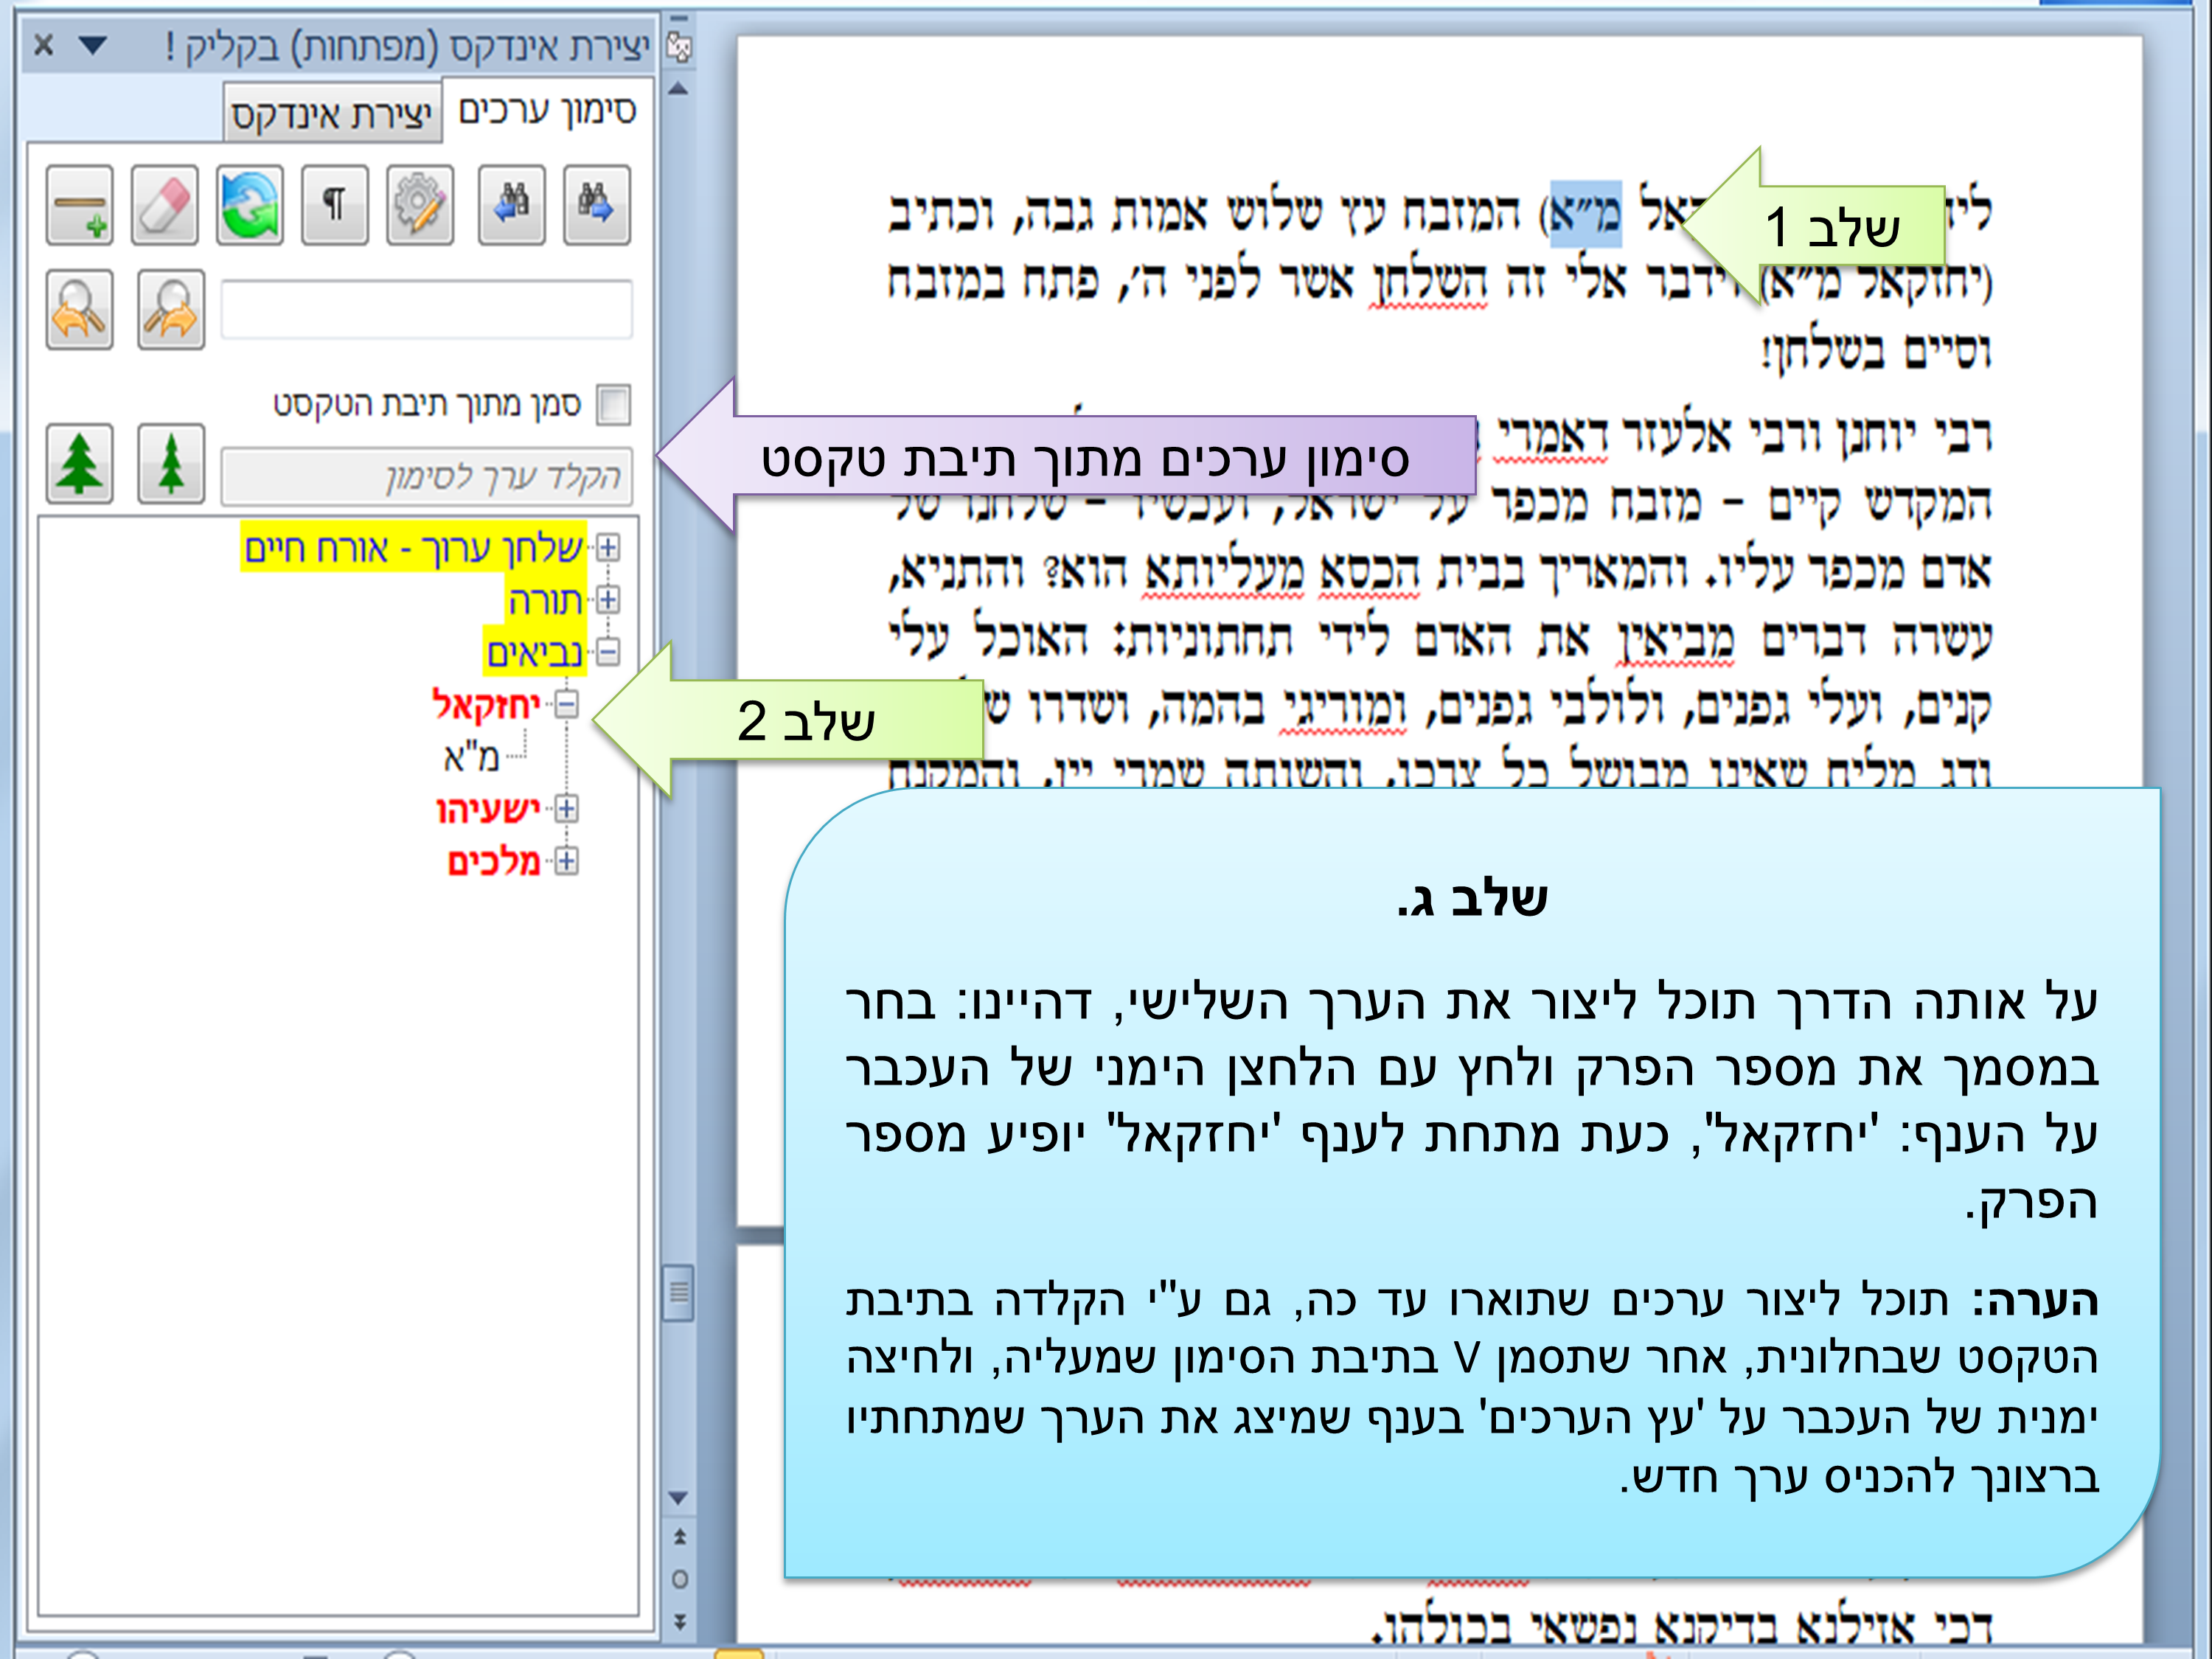Click magnifier with left orange arrow

coord(79,308)
